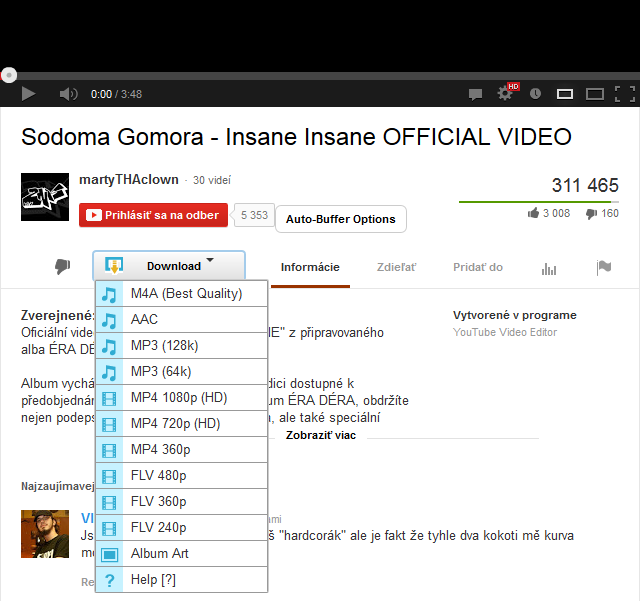Expand description with Zobraziť viac

321,435
